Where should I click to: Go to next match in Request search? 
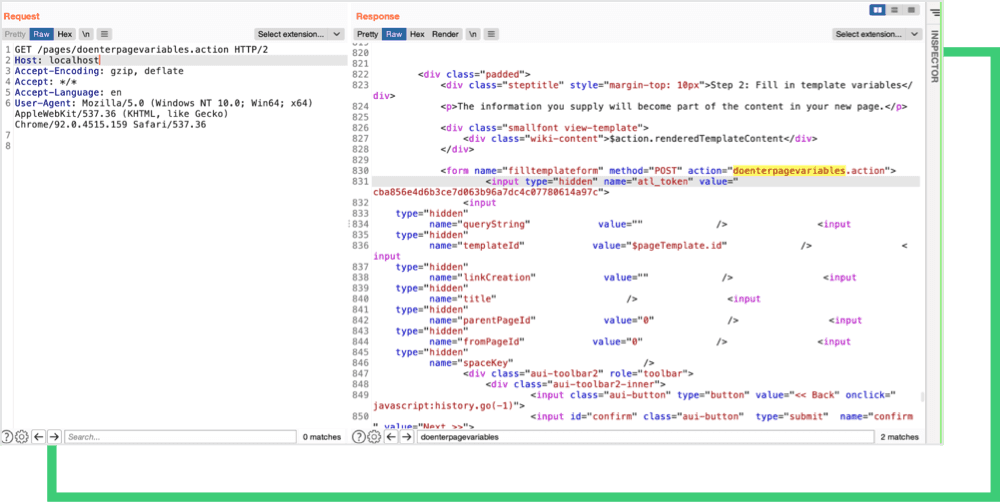[x=54, y=437]
